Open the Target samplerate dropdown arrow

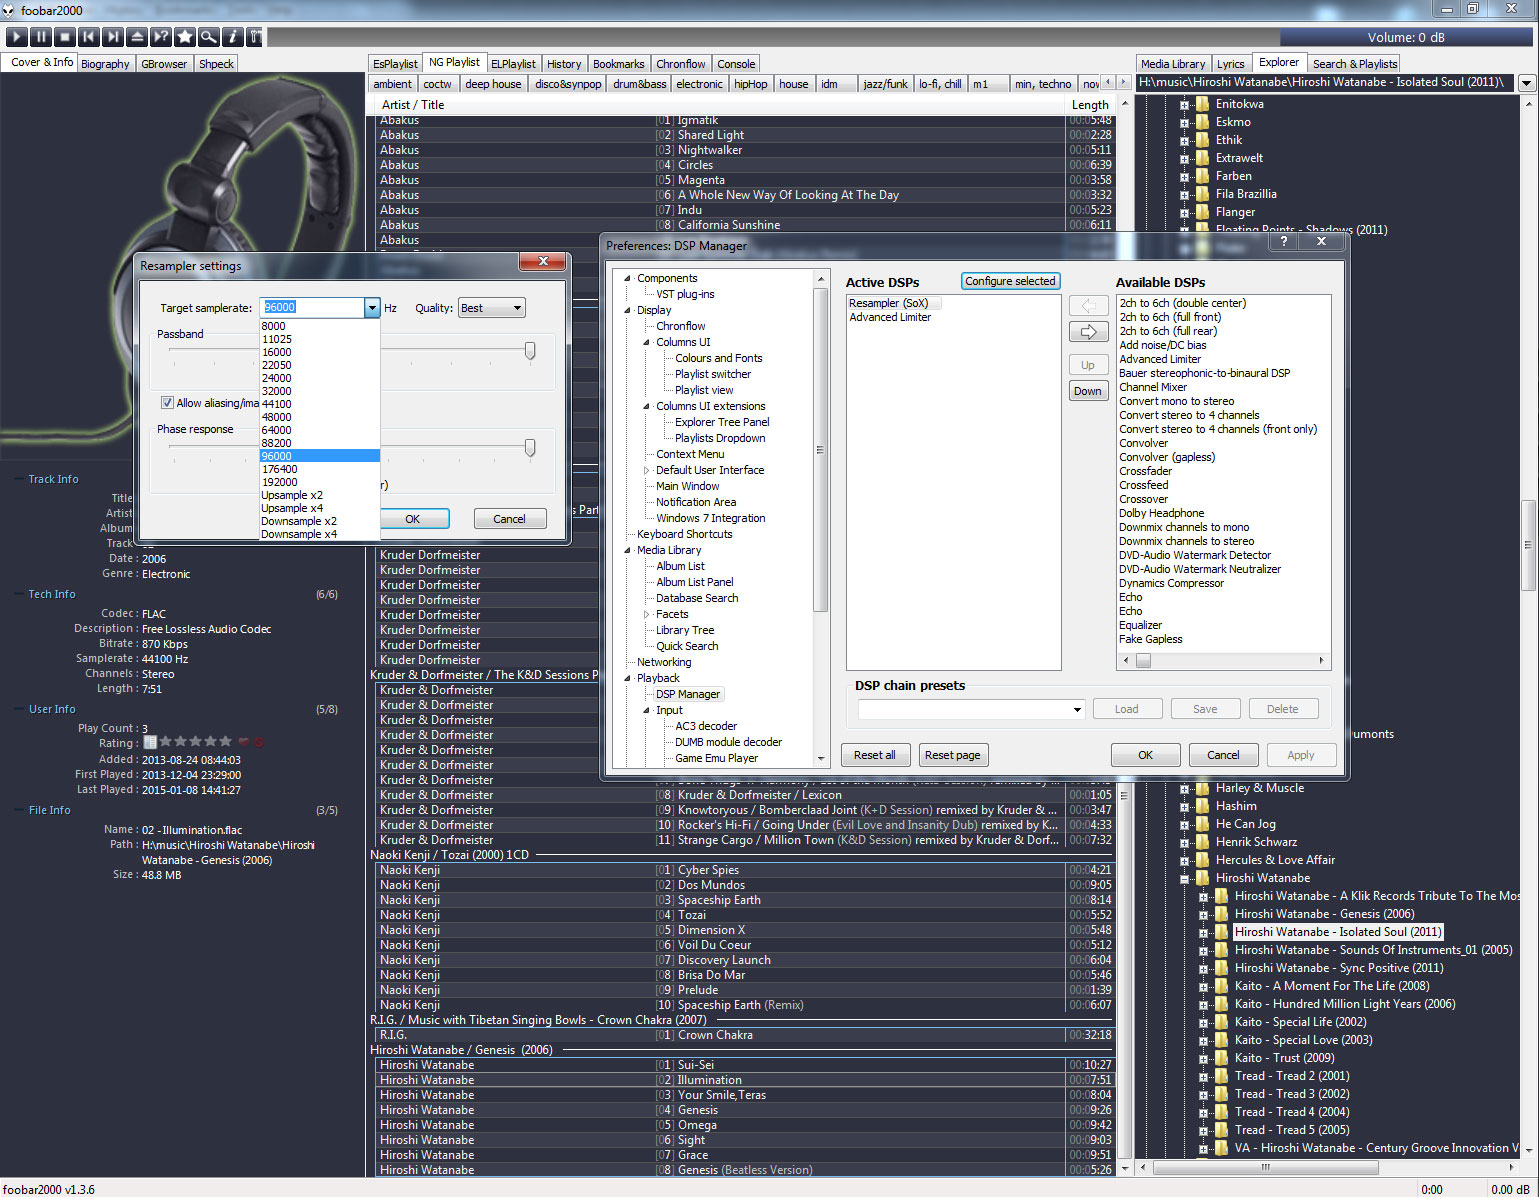tap(372, 308)
